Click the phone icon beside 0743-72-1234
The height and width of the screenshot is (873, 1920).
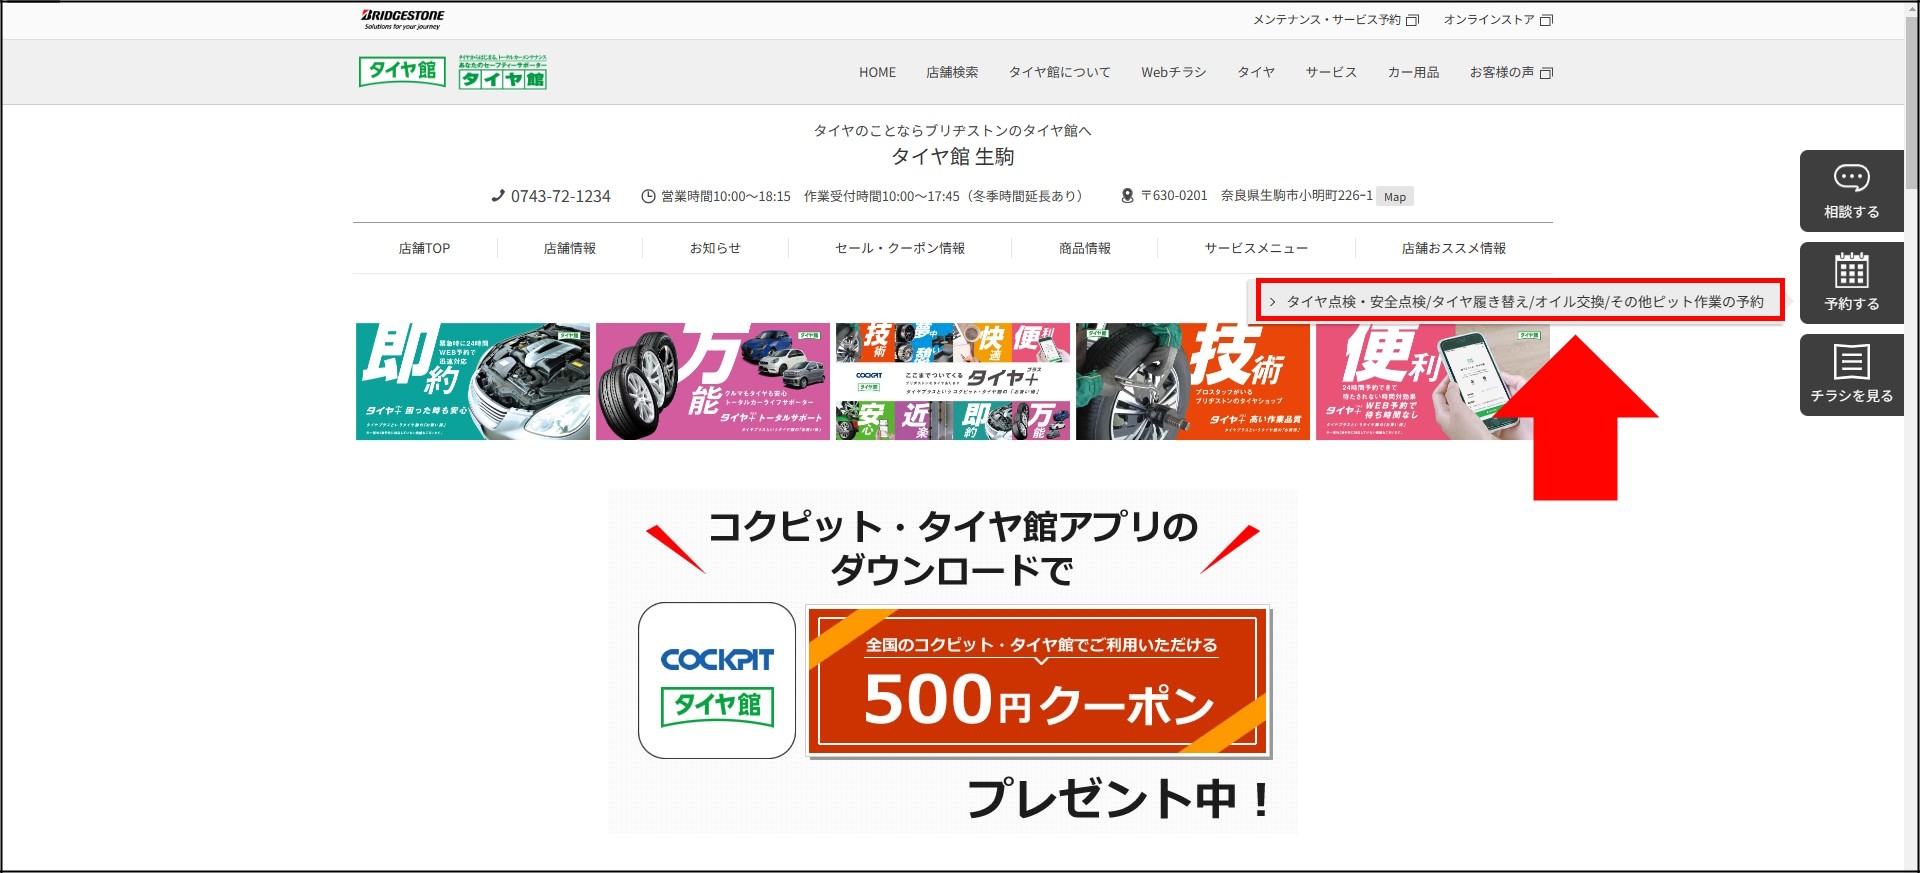[x=498, y=196]
